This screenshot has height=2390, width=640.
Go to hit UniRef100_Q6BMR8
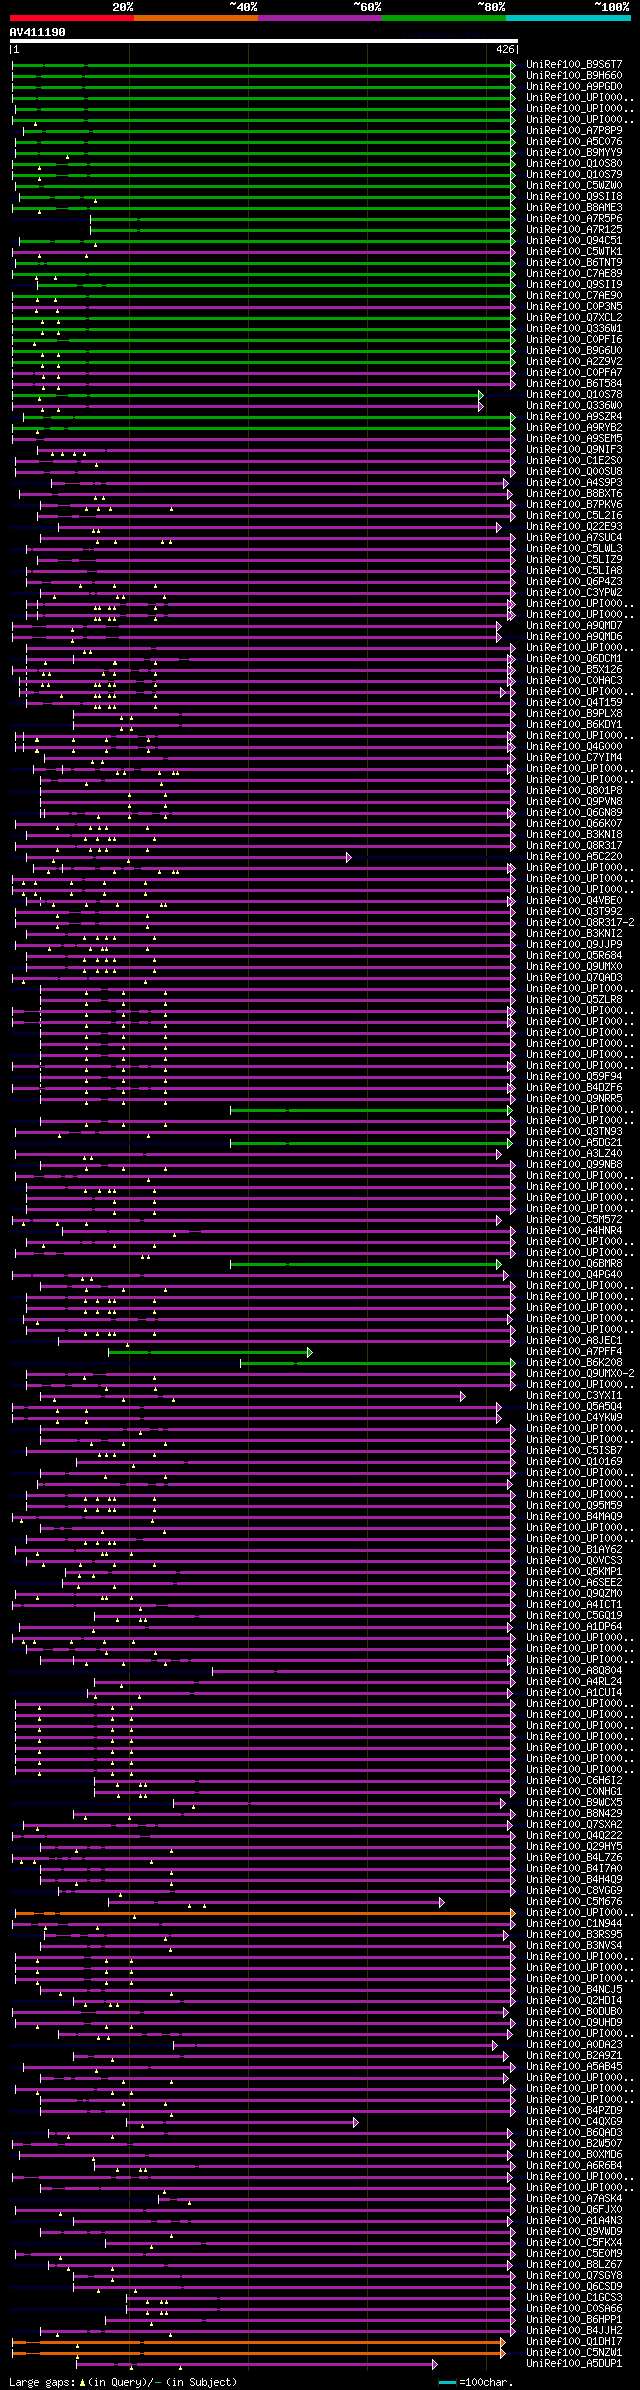(574, 1263)
